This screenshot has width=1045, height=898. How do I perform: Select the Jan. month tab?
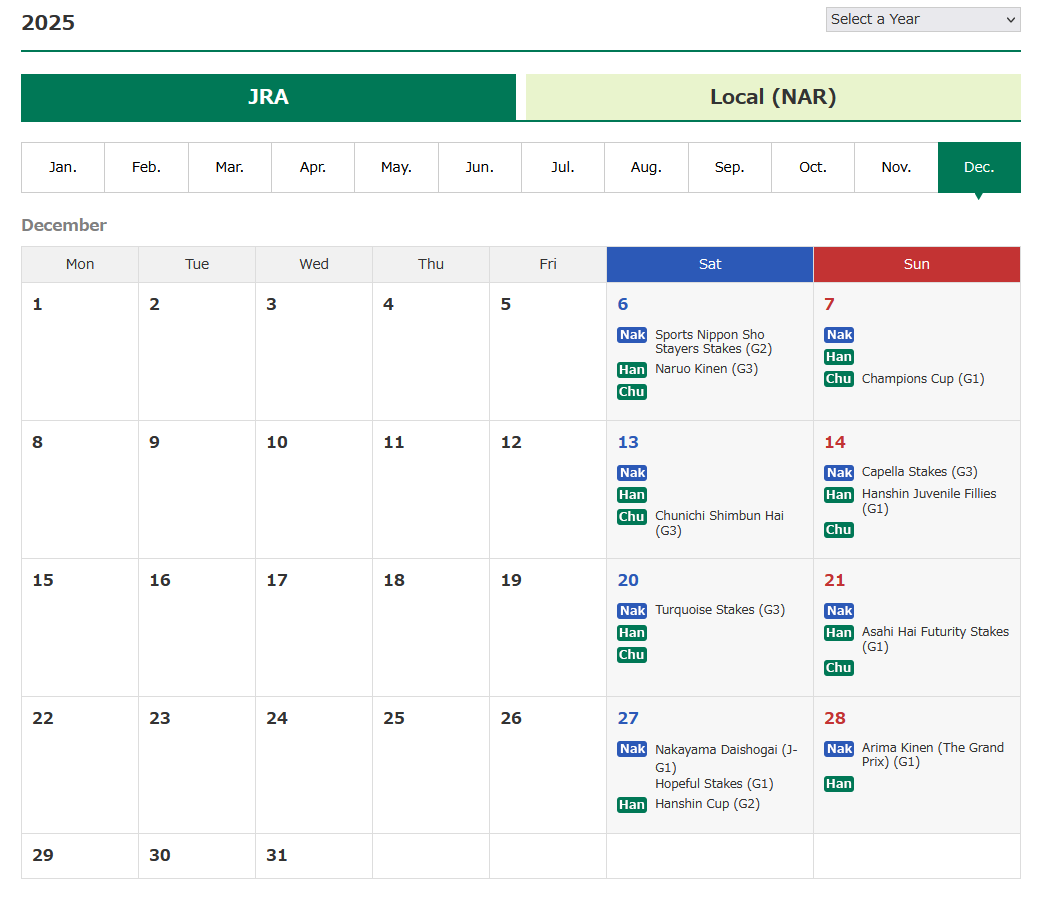(x=63, y=167)
